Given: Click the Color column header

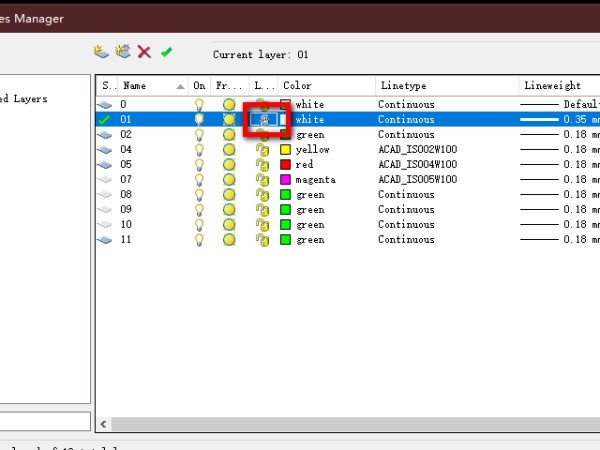Looking at the screenshot, I should (x=325, y=86).
